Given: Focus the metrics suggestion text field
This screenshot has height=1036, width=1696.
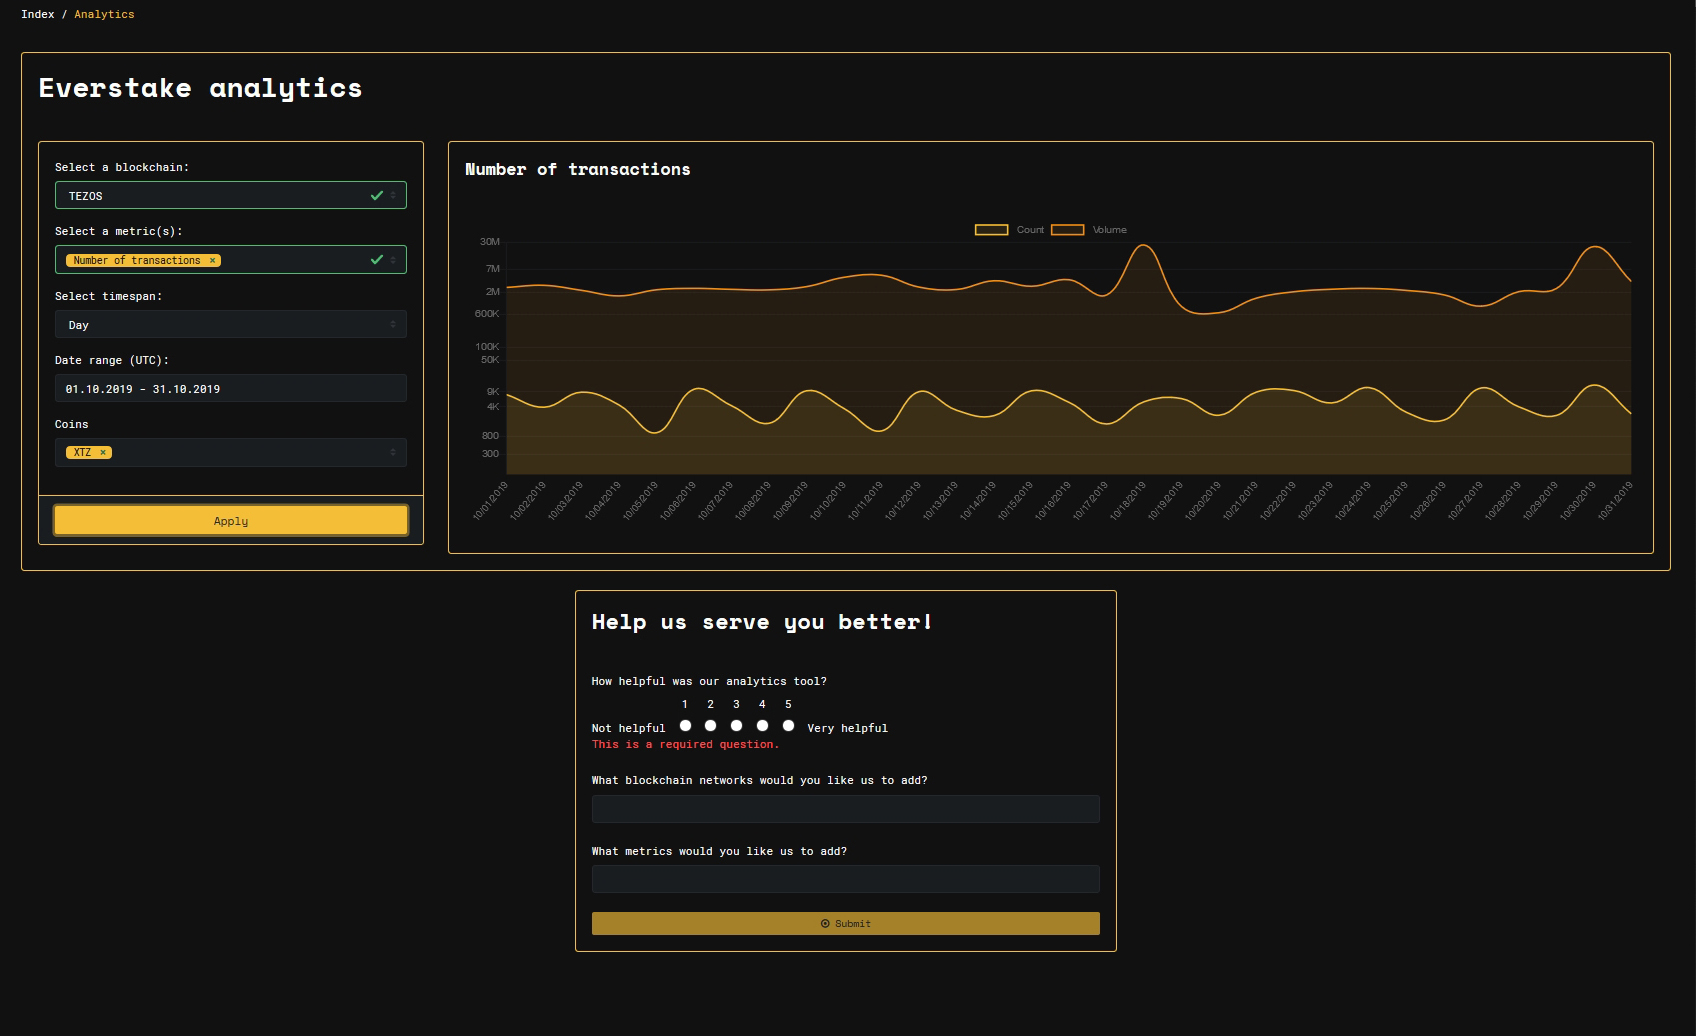Looking at the screenshot, I should pos(845,879).
